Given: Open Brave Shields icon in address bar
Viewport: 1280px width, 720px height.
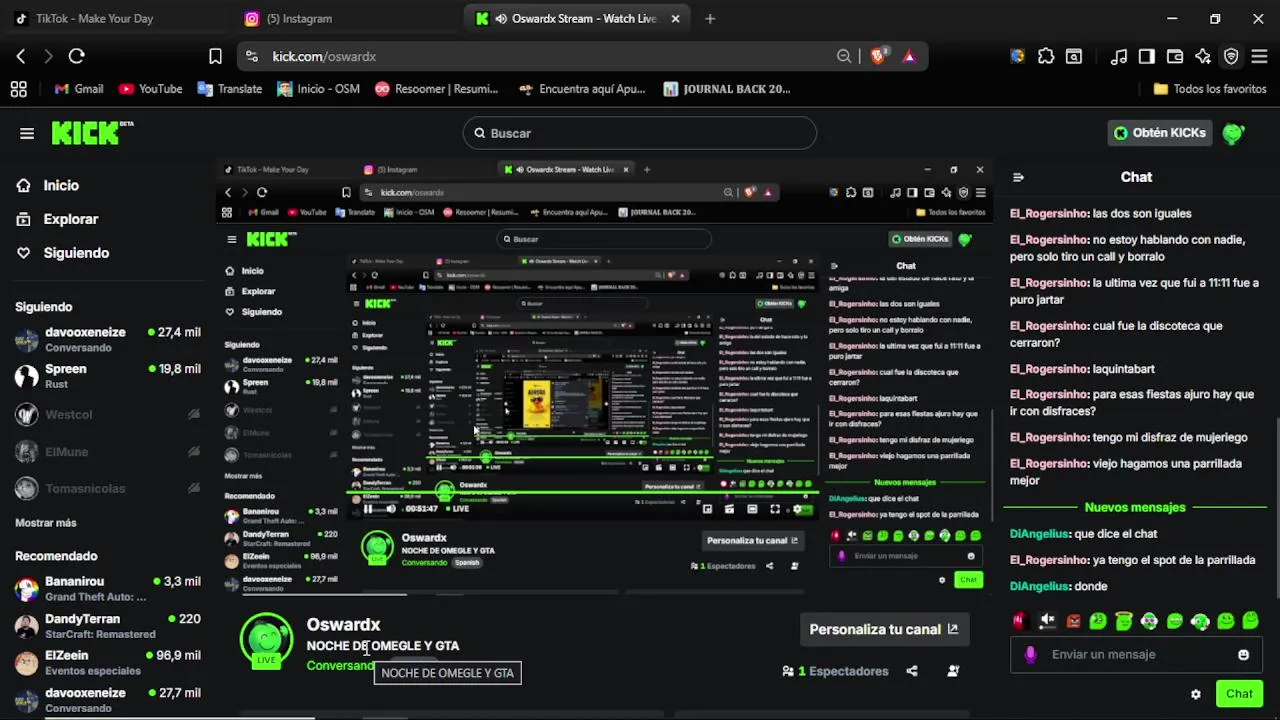Looking at the screenshot, I should [x=878, y=57].
